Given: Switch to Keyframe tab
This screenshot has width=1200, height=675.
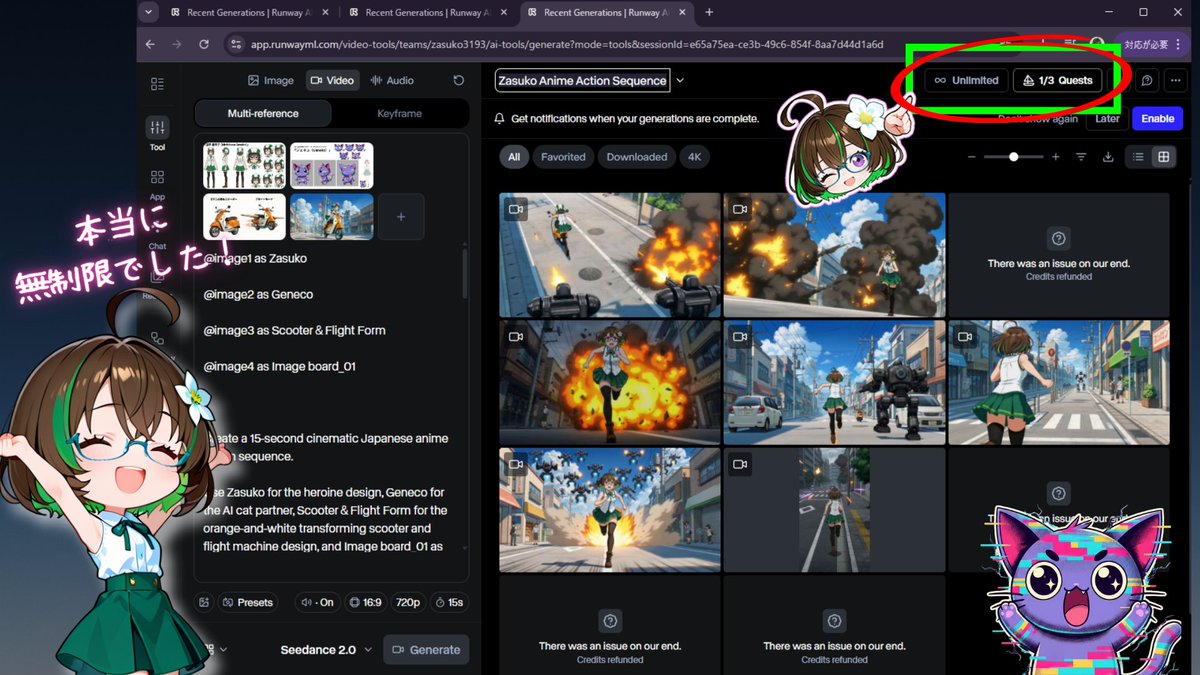Looking at the screenshot, I should coord(400,113).
